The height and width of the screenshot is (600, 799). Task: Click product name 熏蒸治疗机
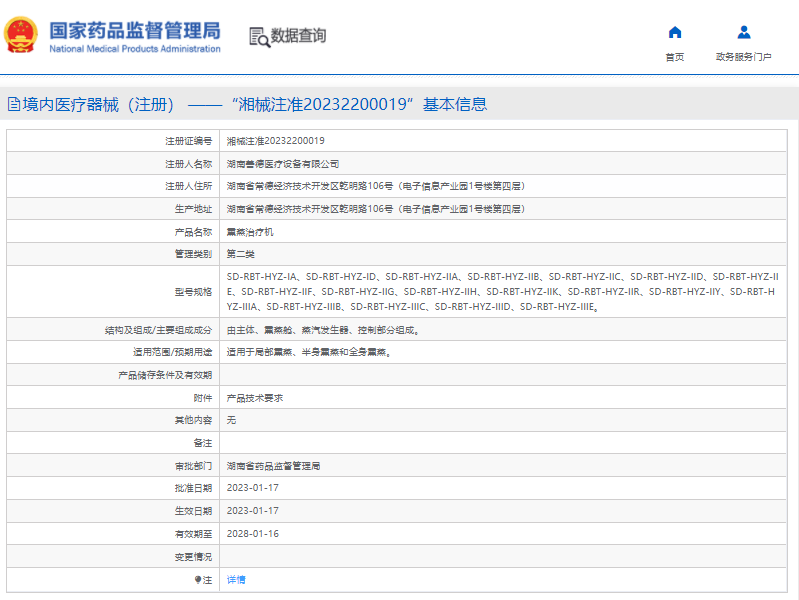pos(250,232)
